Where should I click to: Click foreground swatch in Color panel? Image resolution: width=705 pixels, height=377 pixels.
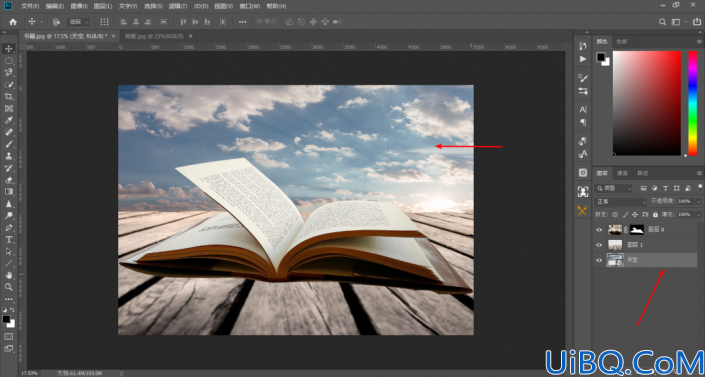601,57
